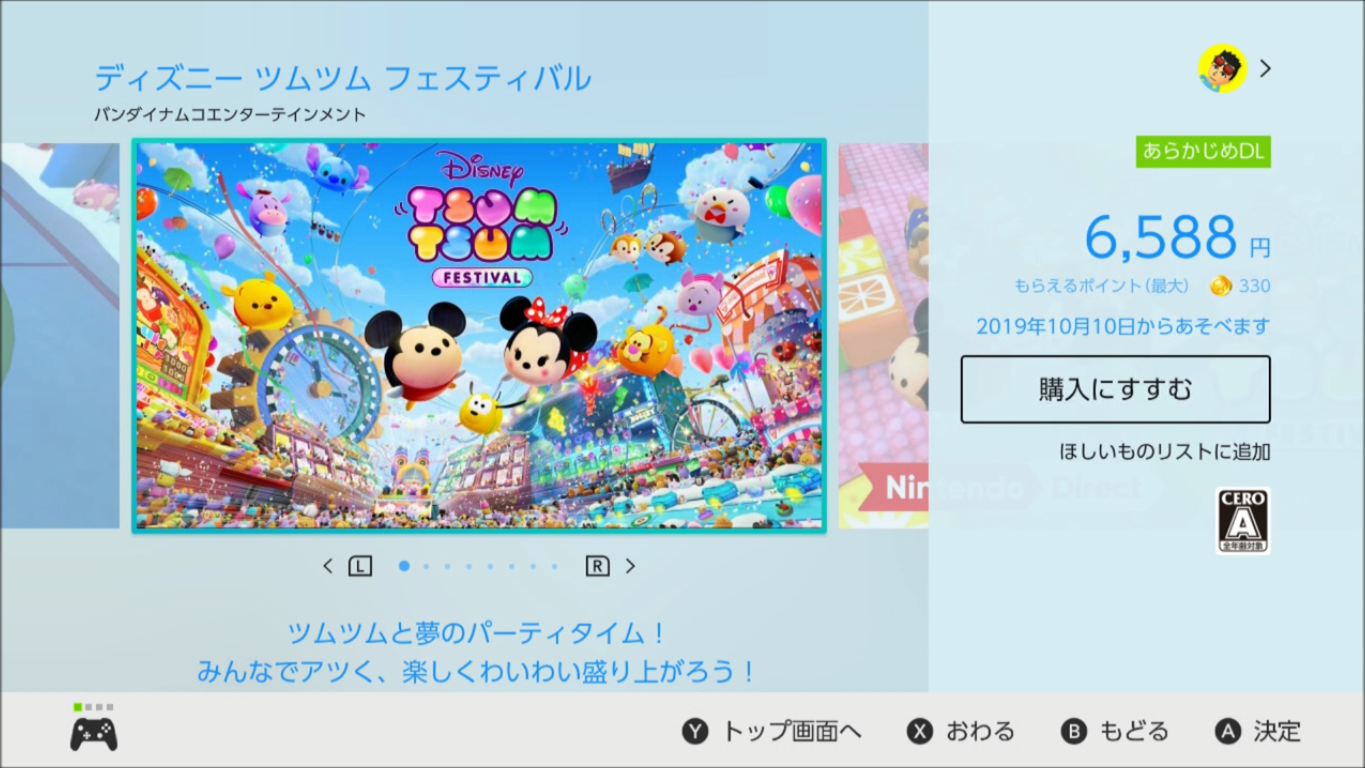
Task: Go to previous screenshot with L button
Action: coord(360,566)
